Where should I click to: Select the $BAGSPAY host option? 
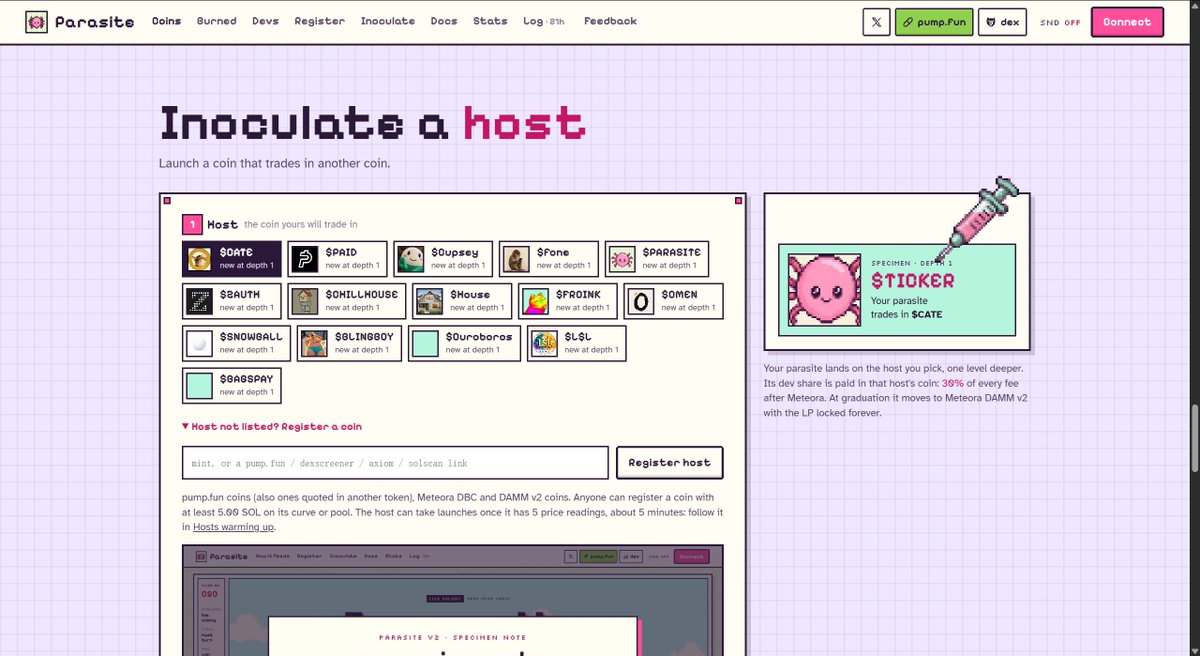[x=232, y=385]
